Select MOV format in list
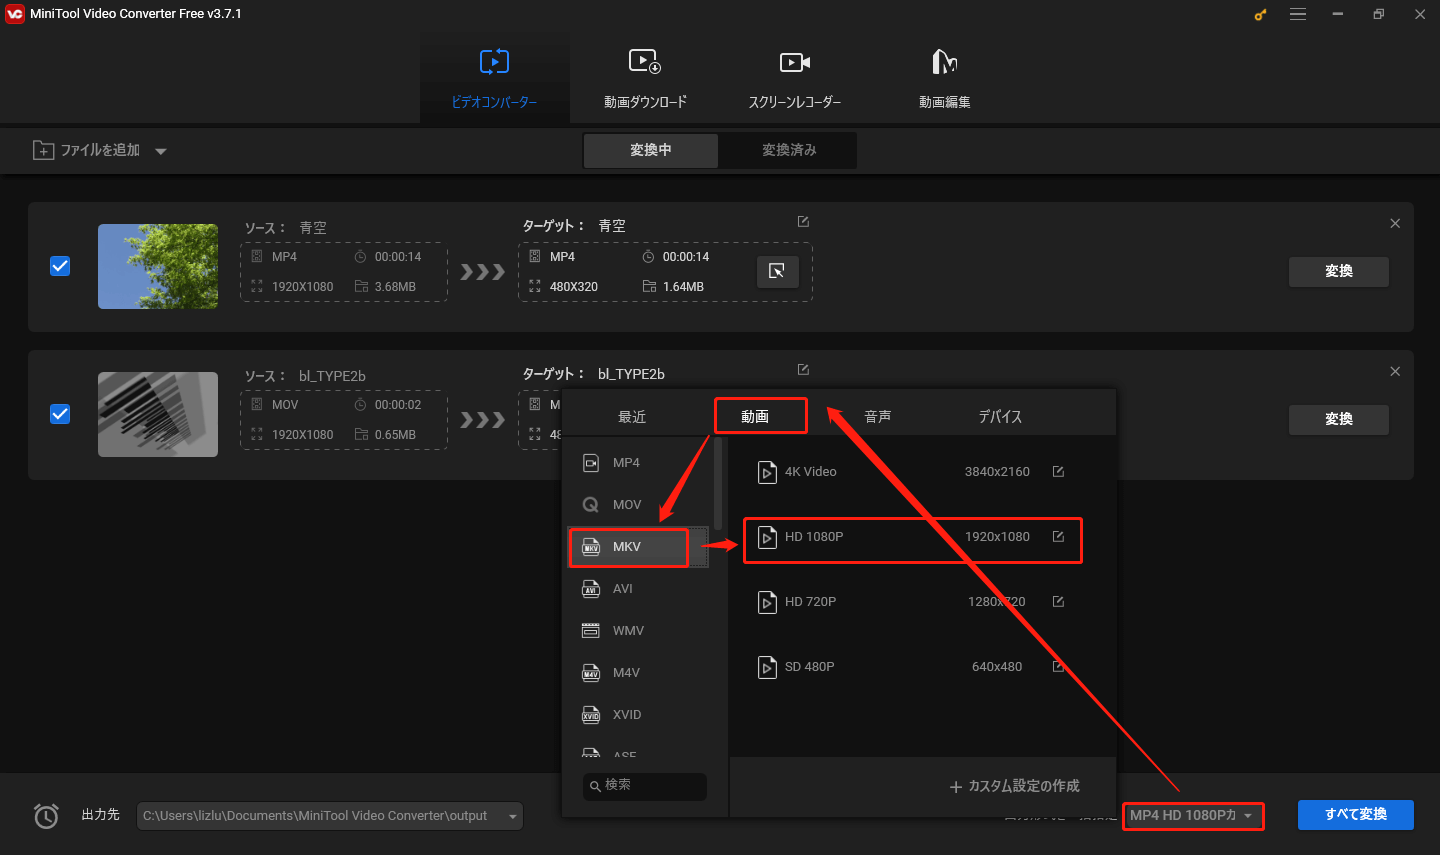The image size is (1440, 855). click(640, 505)
